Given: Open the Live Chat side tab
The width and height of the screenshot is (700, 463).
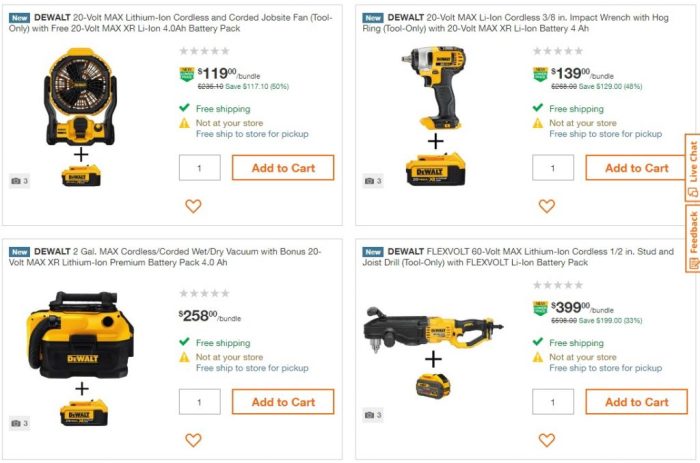Looking at the screenshot, I should (692, 168).
